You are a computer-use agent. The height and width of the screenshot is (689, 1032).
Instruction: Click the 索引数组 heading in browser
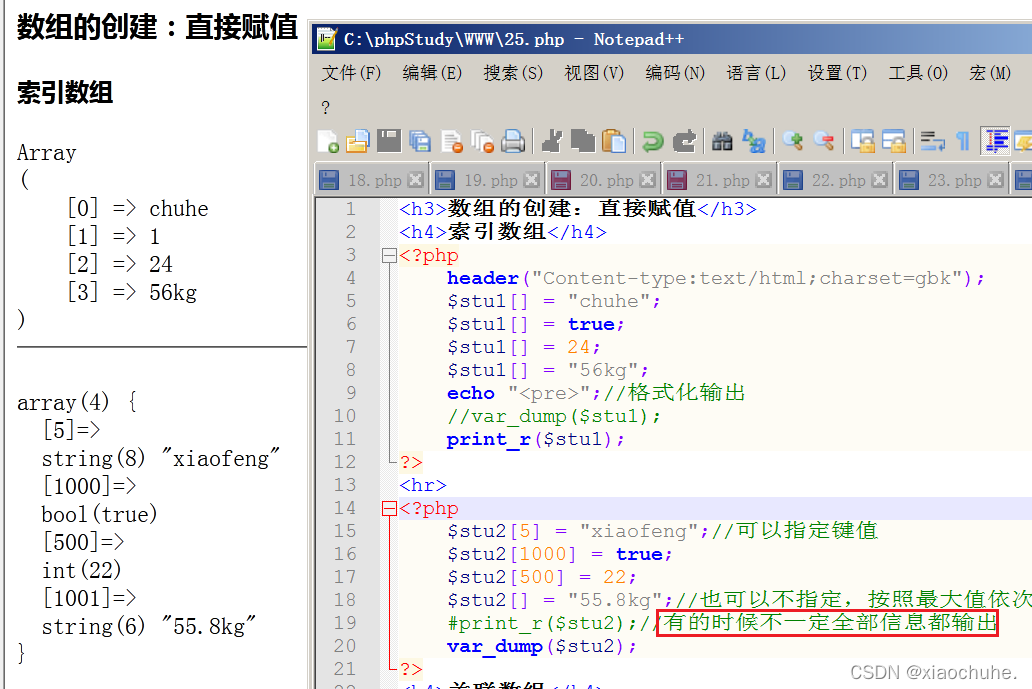(x=64, y=92)
